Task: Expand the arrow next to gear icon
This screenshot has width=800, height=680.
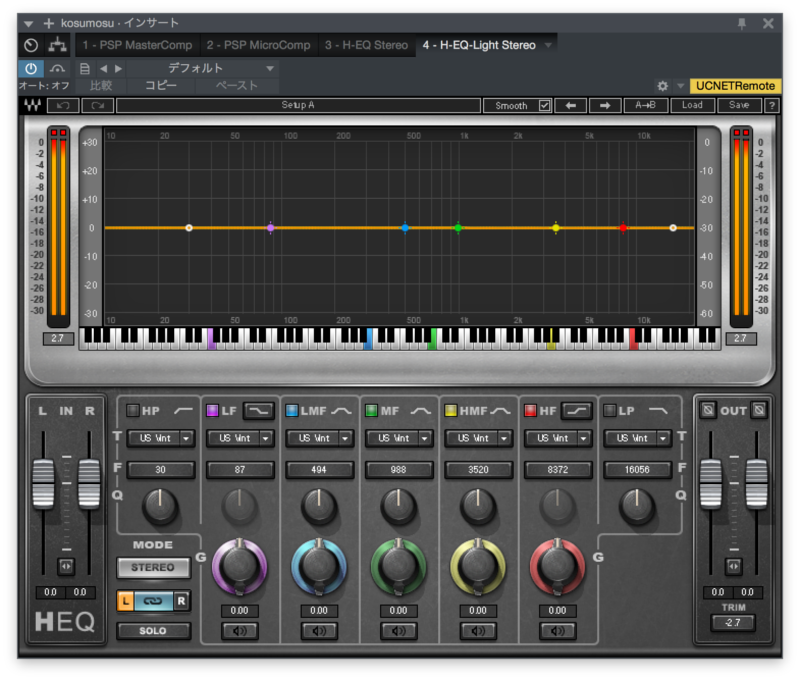Action: click(680, 86)
